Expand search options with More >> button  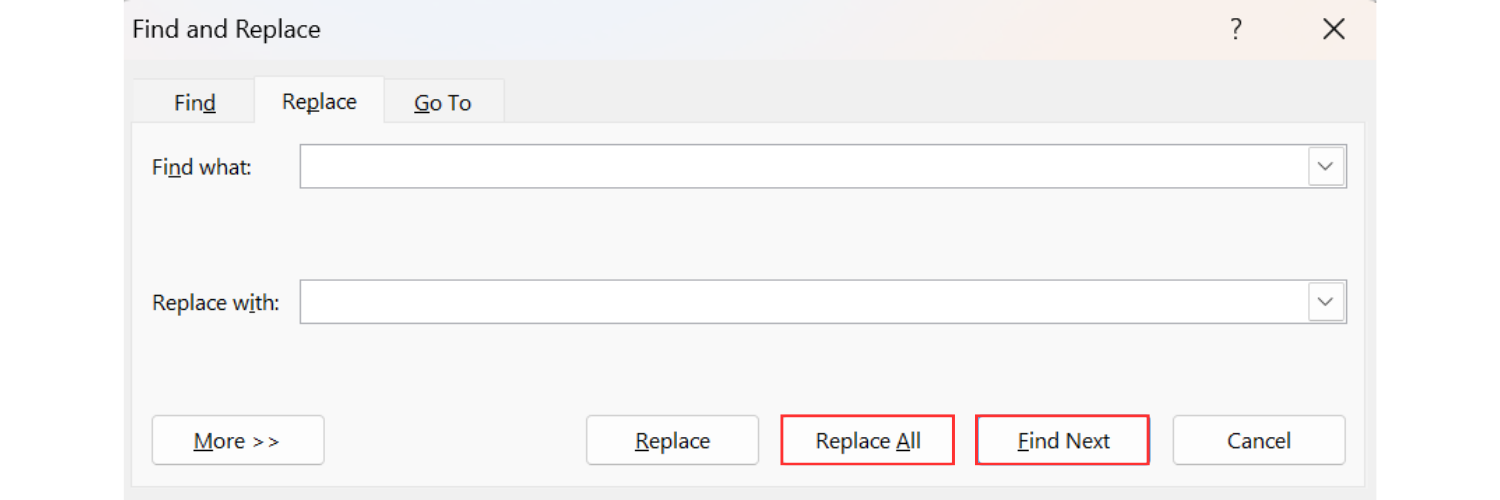click(238, 441)
